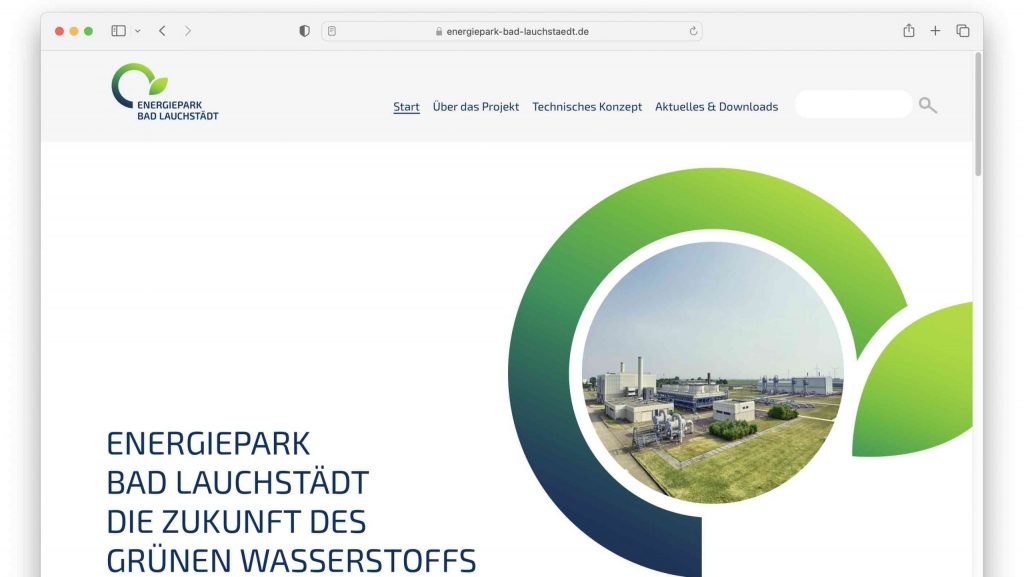This screenshot has width=1024, height=577.
Task: Open the Share menu icon
Action: click(908, 30)
